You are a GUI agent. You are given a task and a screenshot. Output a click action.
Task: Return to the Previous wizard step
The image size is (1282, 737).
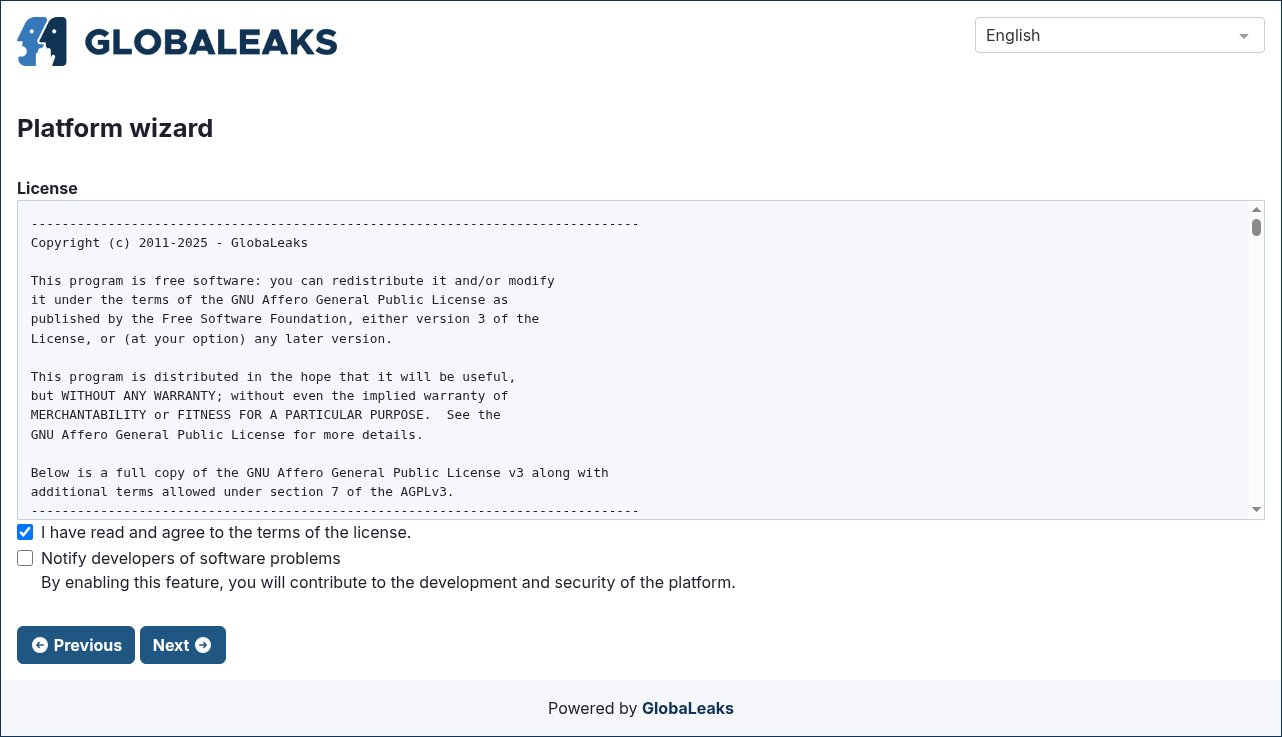click(76, 645)
